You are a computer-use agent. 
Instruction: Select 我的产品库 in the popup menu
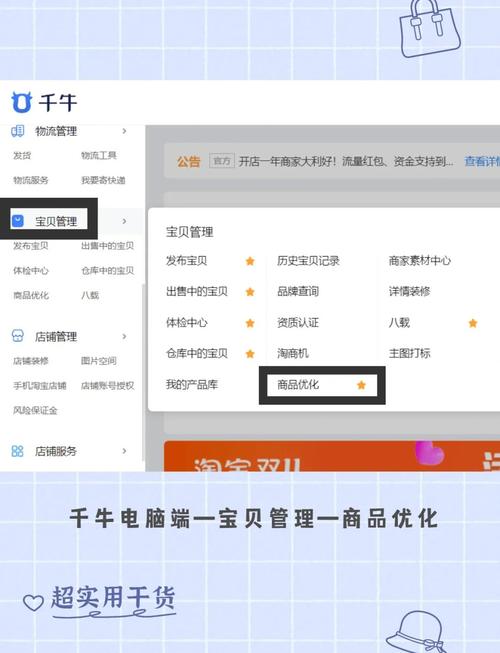[192, 384]
